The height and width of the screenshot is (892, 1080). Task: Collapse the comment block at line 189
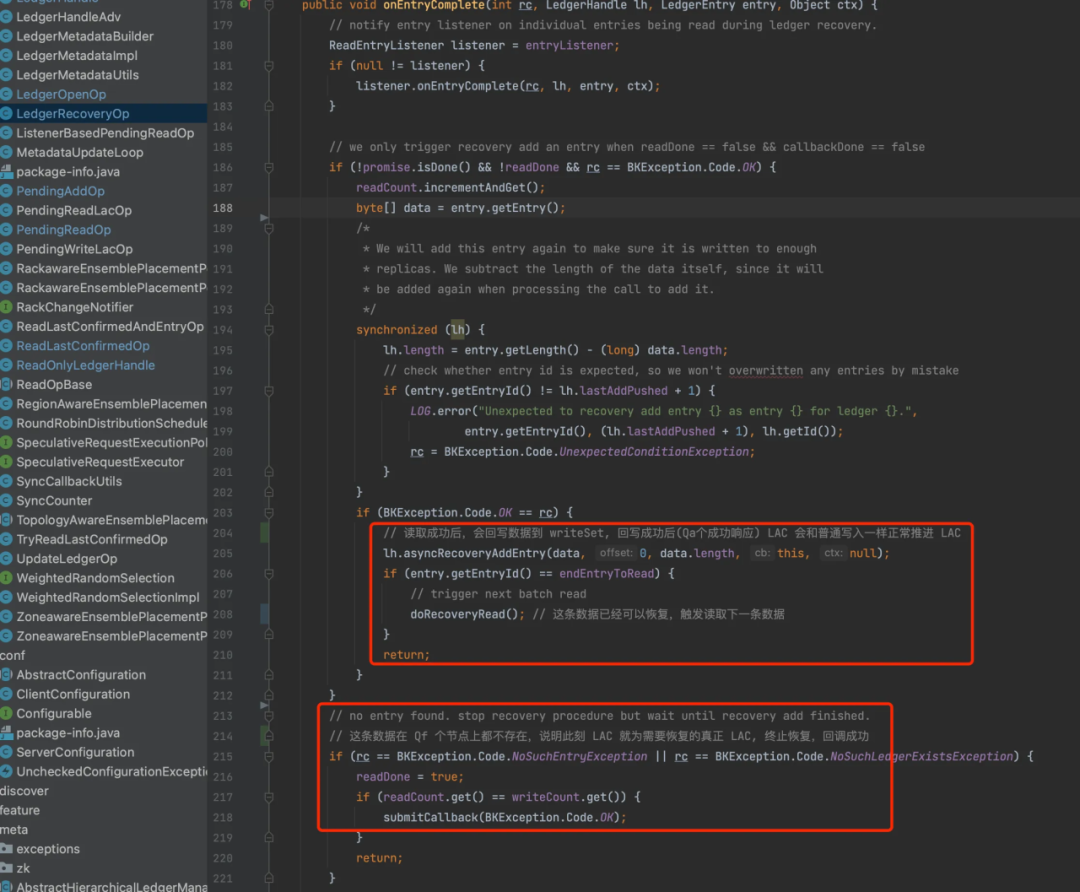pos(269,229)
